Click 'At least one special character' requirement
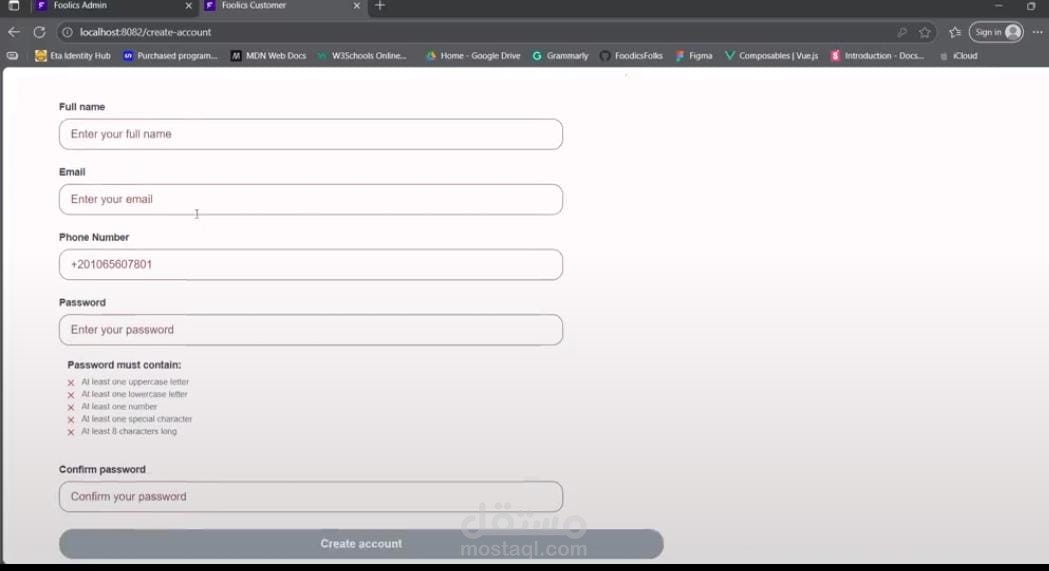Image resolution: width=1049 pixels, height=571 pixels. (x=136, y=419)
